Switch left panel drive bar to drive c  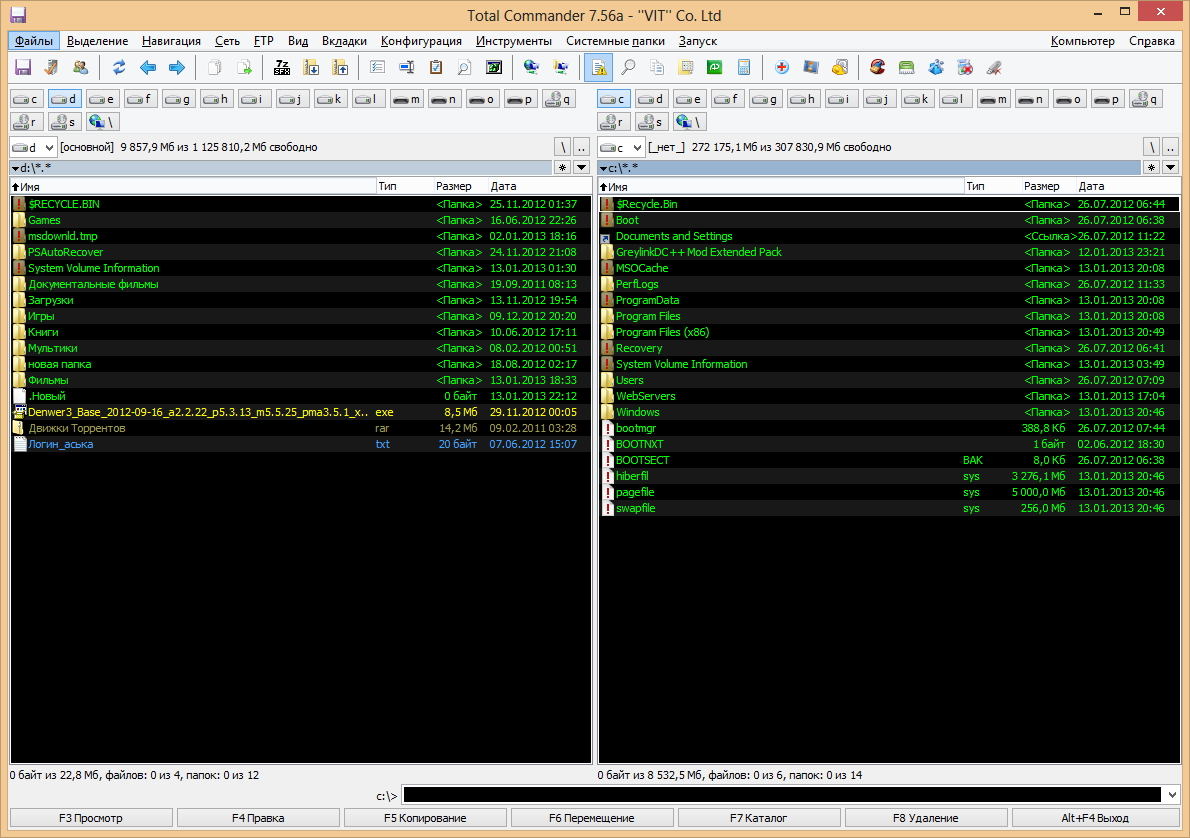(x=27, y=99)
